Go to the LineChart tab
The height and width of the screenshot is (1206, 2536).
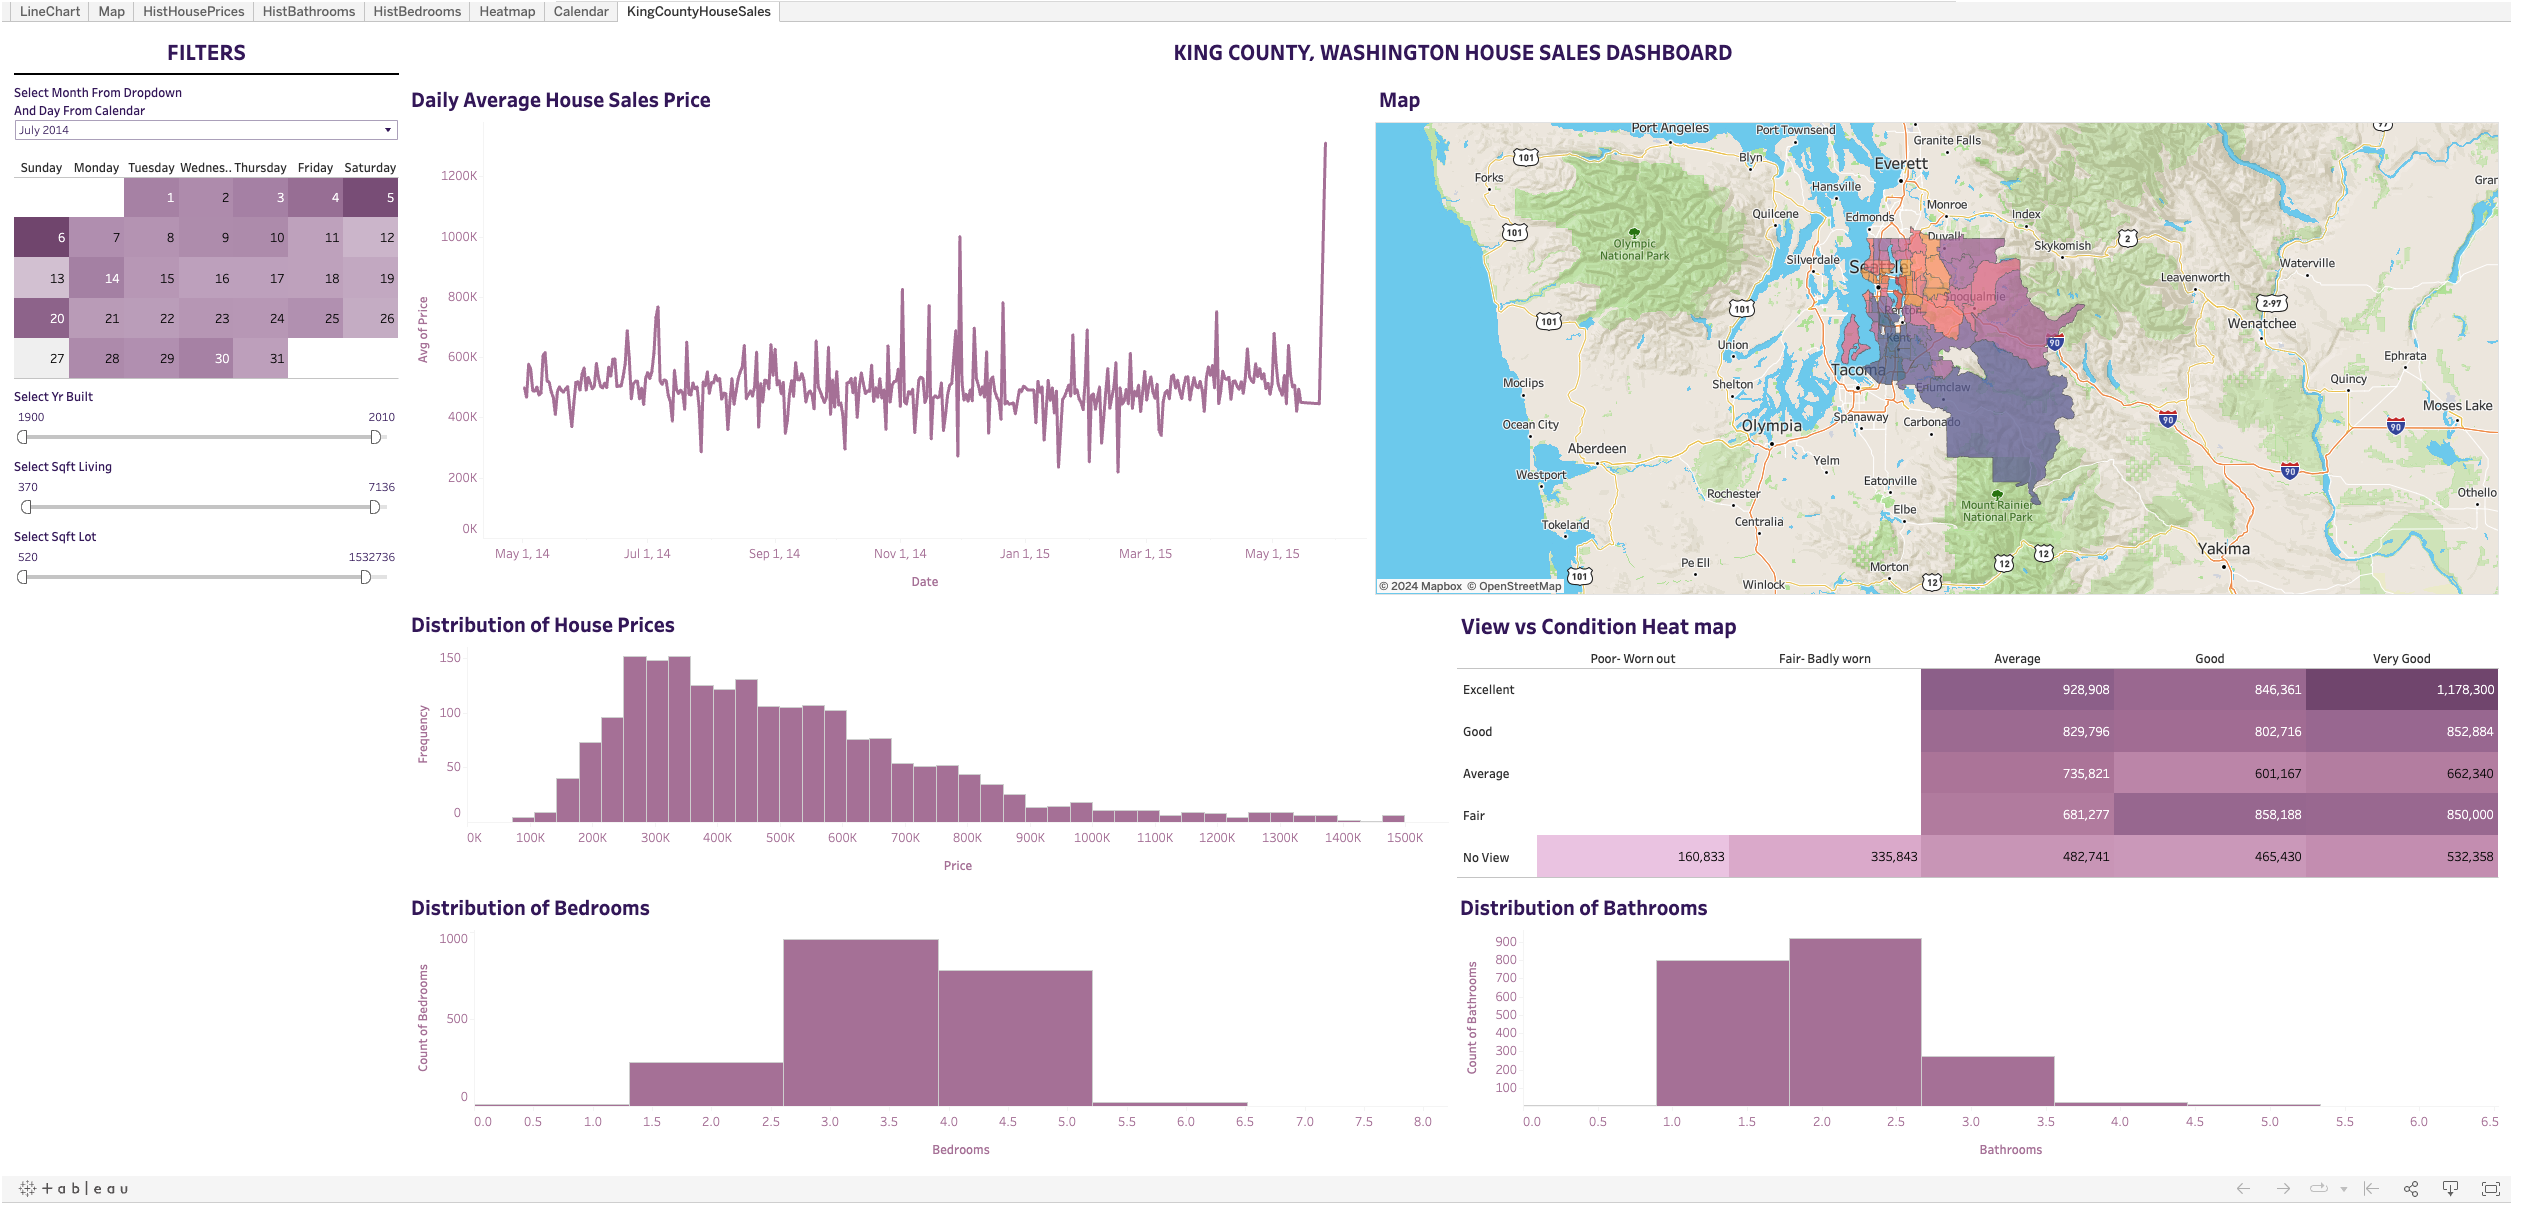[49, 11]
